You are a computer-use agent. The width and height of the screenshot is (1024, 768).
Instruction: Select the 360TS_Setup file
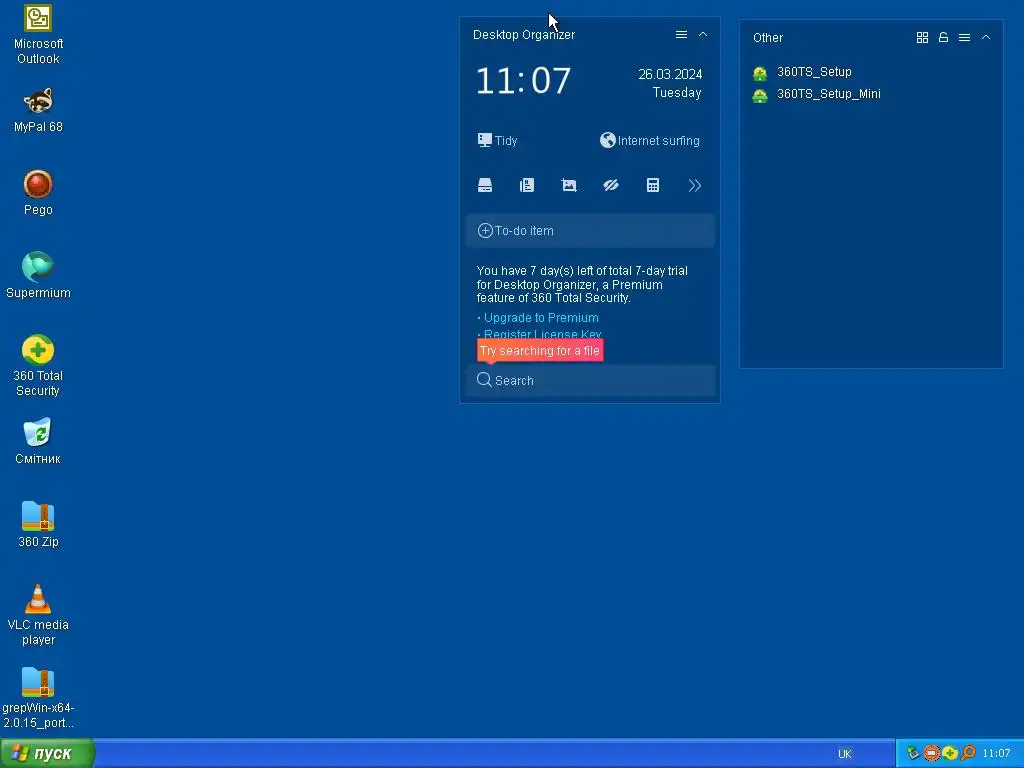pos(814,72)
